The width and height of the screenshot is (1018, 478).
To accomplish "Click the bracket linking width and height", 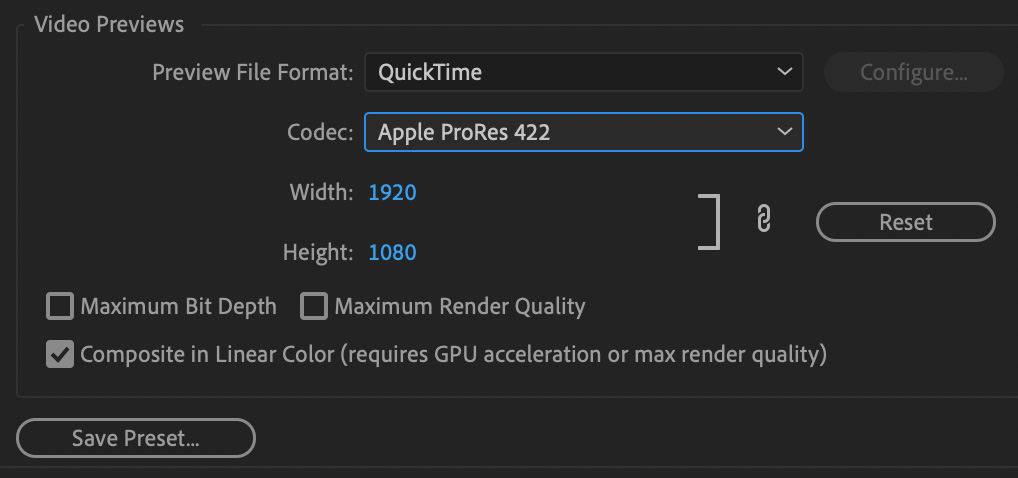I will (710, 221).
